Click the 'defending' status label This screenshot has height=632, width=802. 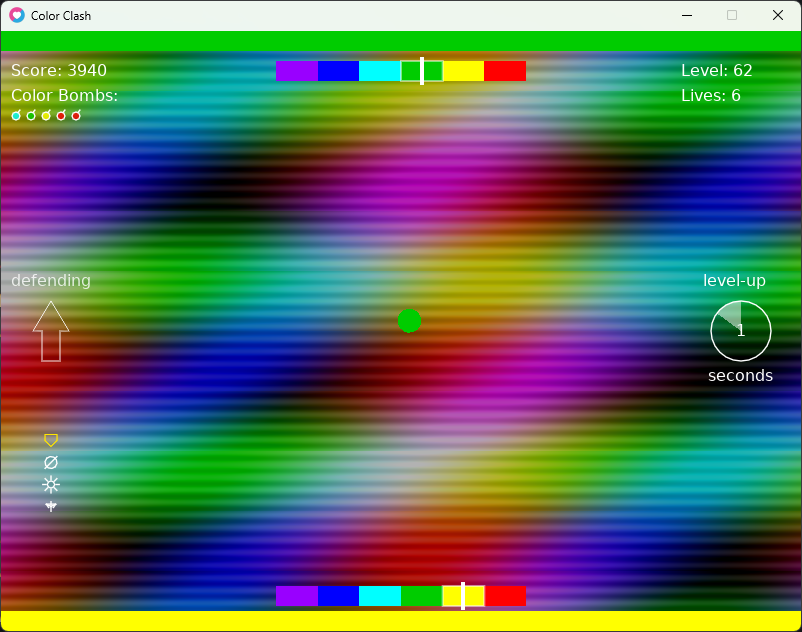click(51, 281)
